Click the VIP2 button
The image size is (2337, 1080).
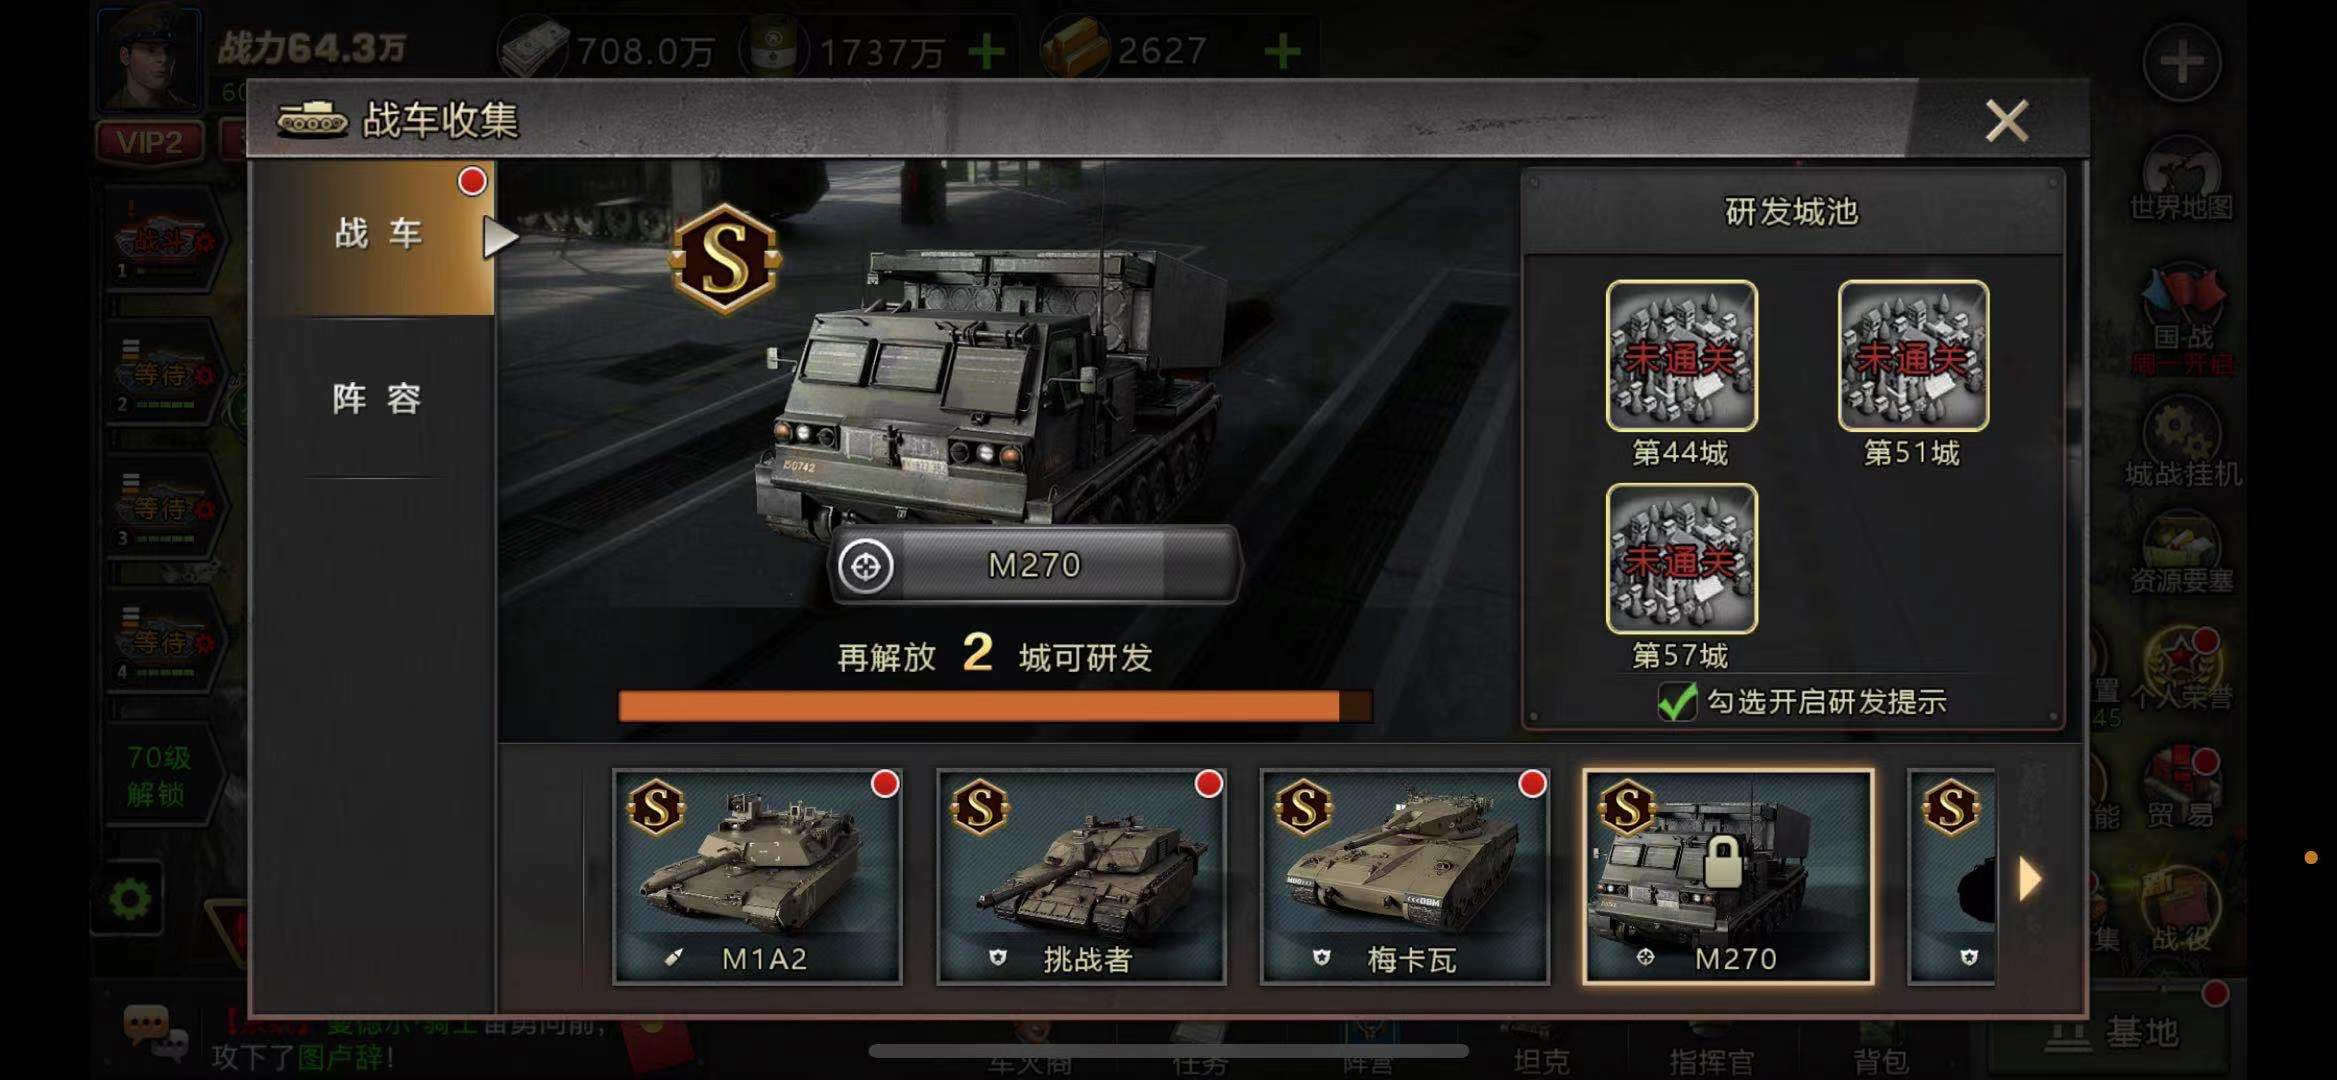[150, 142]
